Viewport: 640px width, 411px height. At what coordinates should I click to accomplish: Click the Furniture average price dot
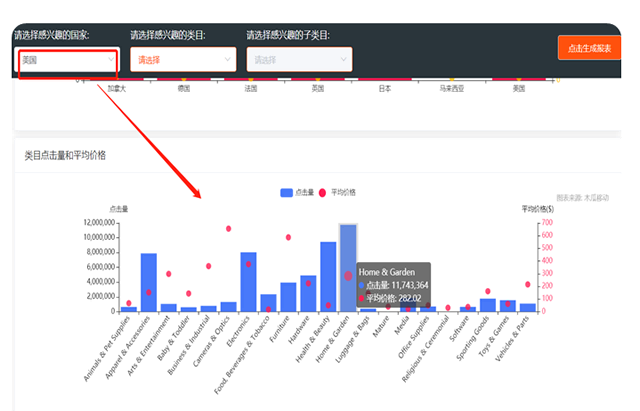288,237
